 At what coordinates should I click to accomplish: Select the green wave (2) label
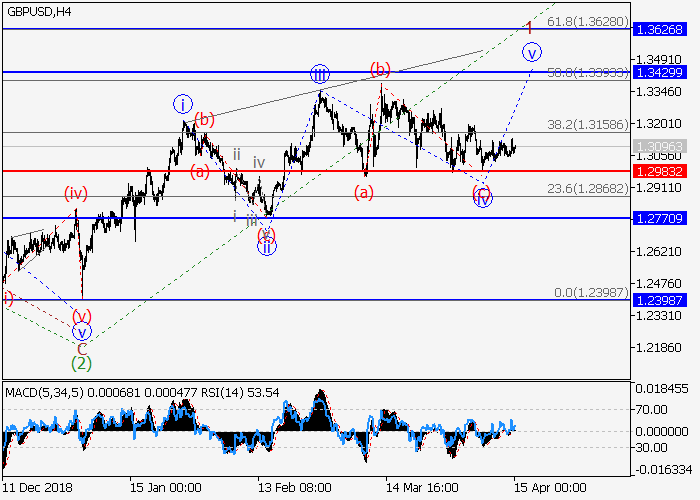(x=82, y=364)
